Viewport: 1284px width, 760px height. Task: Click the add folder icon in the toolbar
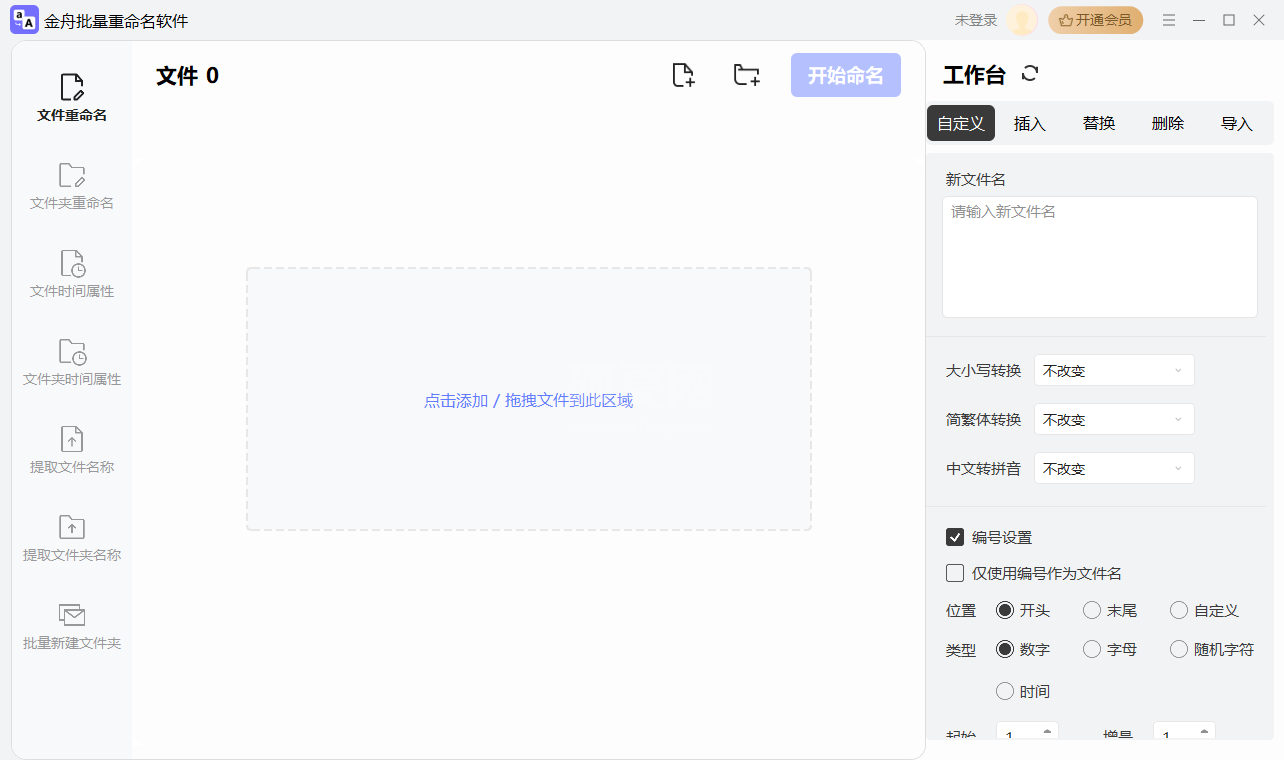pos(746,75)
